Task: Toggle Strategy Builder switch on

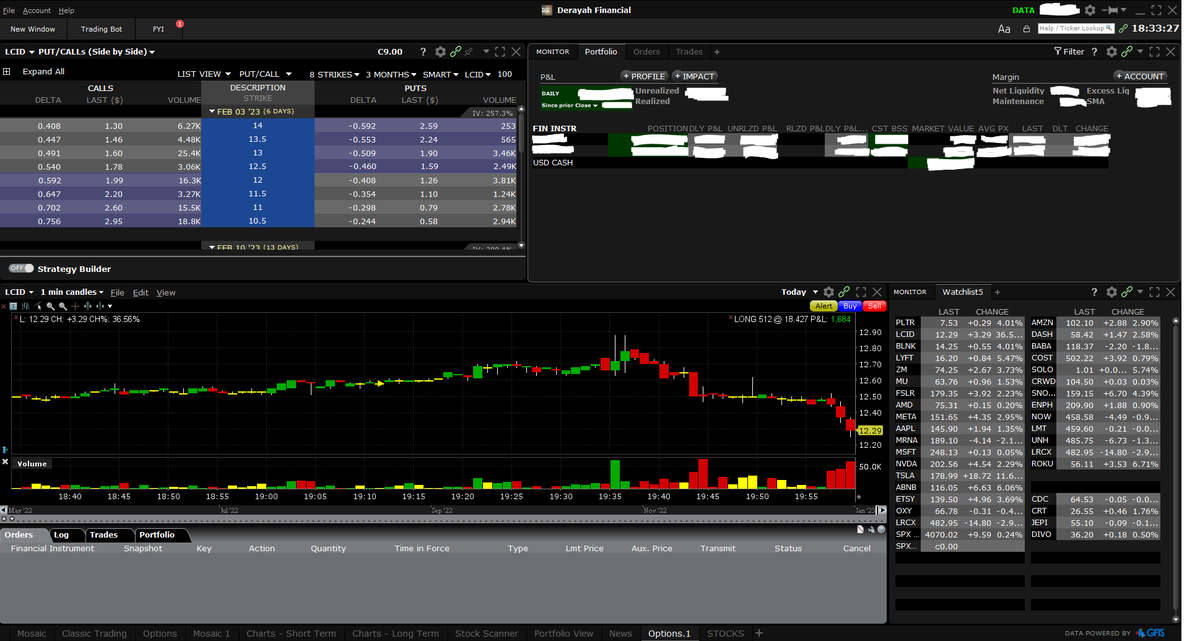Action: point(21,268)
